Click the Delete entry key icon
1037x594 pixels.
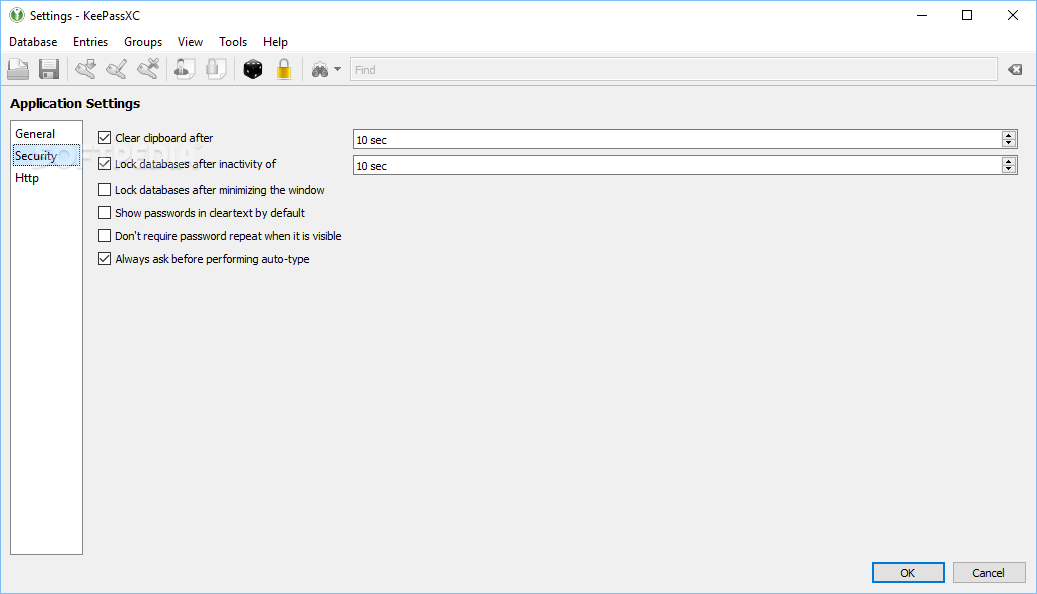point(148,69)
